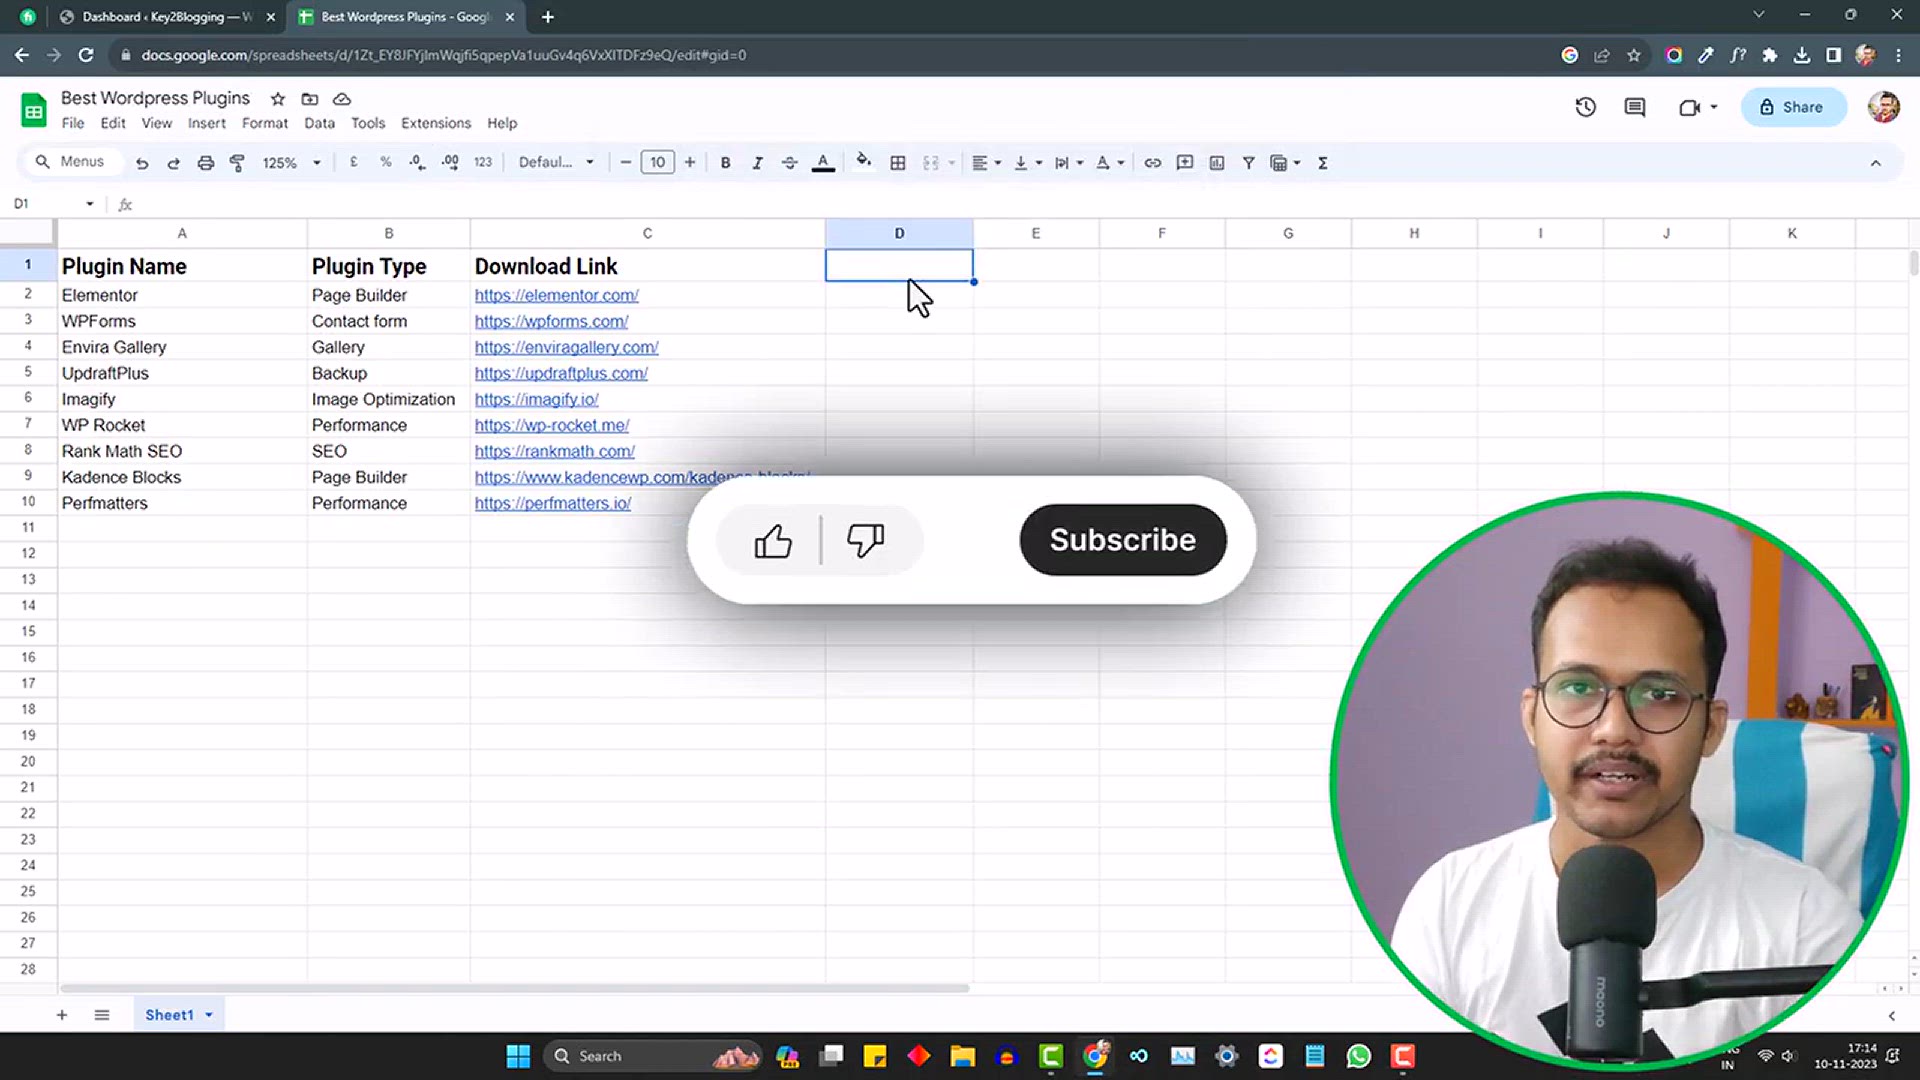Click the Undo icon in toolbar

pos(142,163)
